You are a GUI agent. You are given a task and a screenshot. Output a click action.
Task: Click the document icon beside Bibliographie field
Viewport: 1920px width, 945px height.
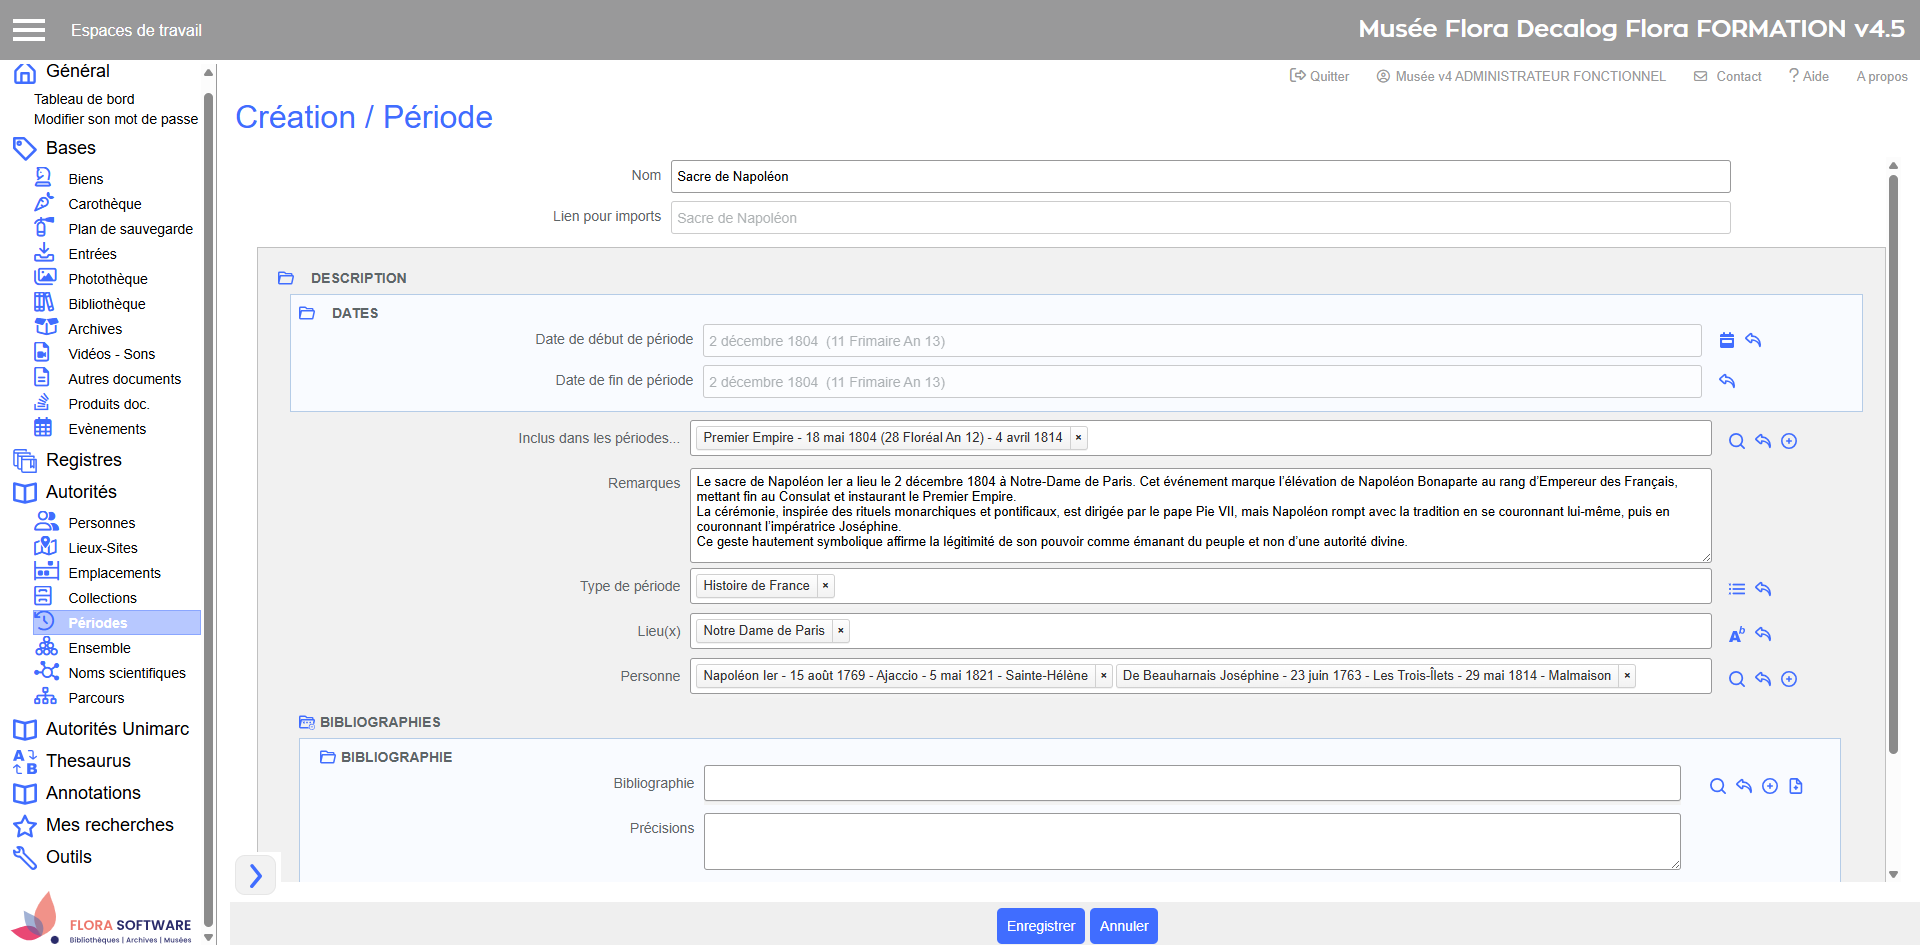pyautogui.click(x=1796, y=786)
